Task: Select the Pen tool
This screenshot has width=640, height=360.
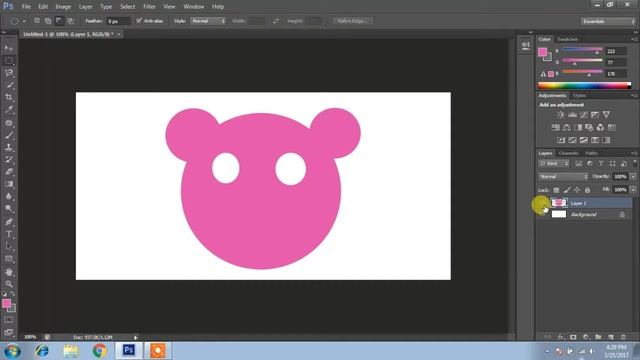Action: [x=9, y=222]
